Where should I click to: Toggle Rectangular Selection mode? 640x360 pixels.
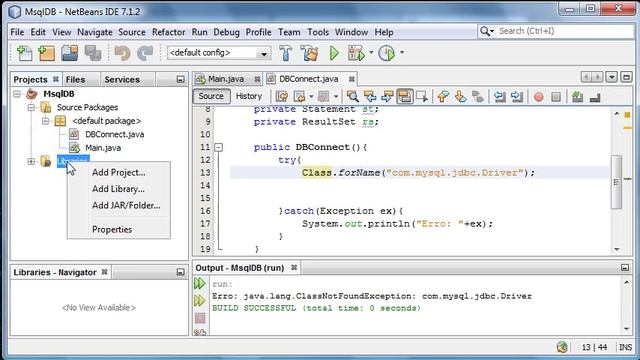pos(422,97)
